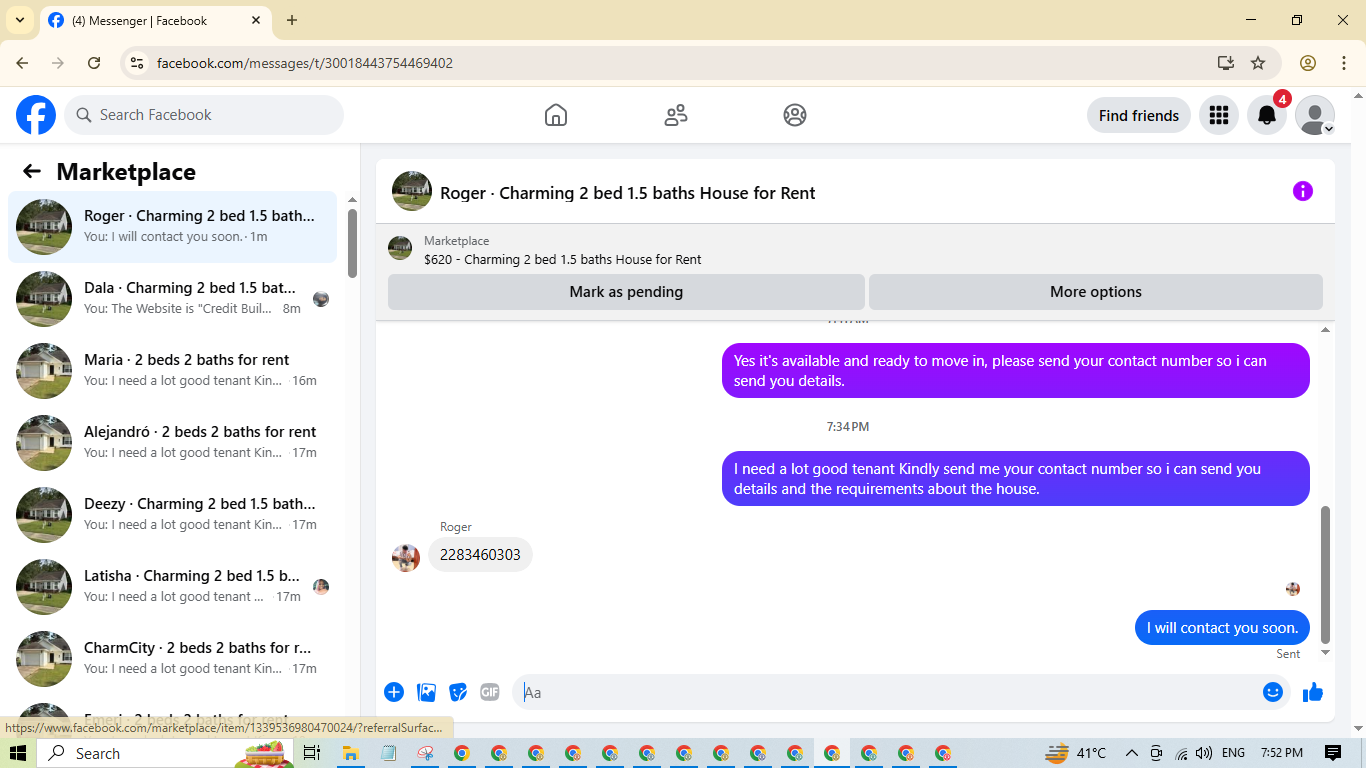Open the clock showing 7:52 PM
The image size is (1366, 768).
[x=1282, y=753]
